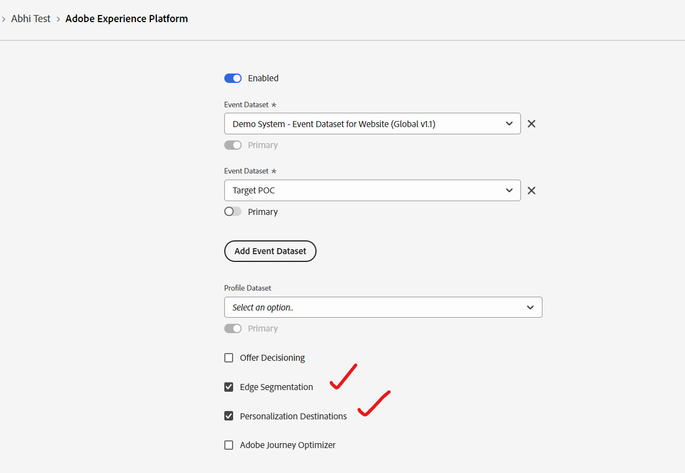Go to the Abhi Test breadcrumb
This screenshot has width=685, height=473.
click(33, 19)
